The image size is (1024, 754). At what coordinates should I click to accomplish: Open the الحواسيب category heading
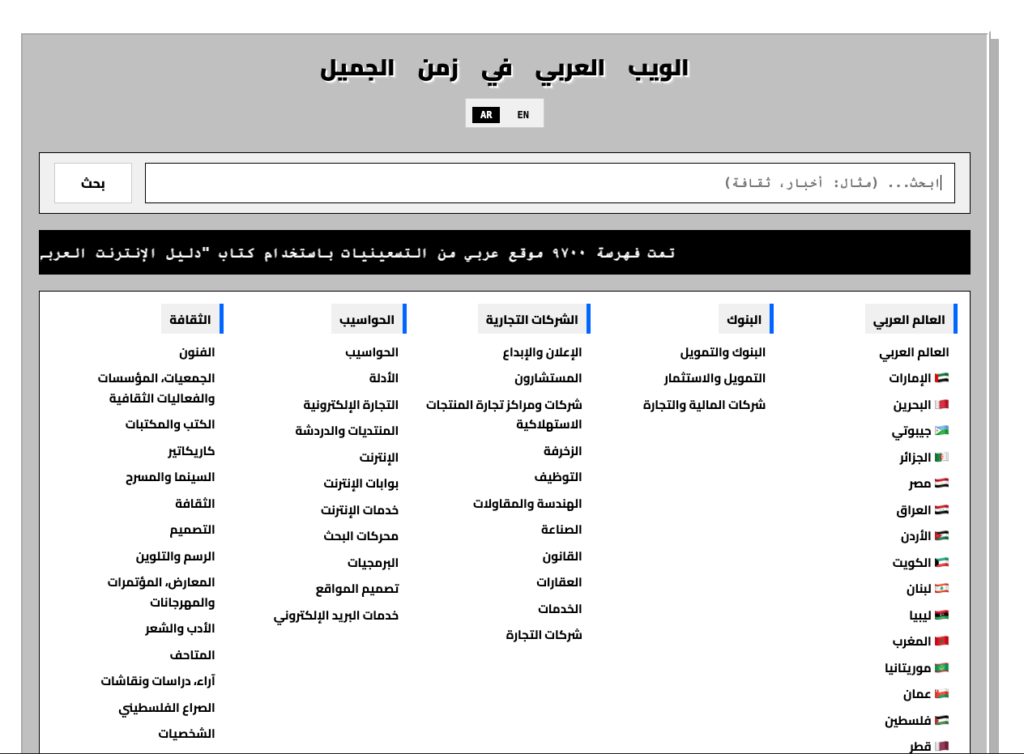point(367,320)
